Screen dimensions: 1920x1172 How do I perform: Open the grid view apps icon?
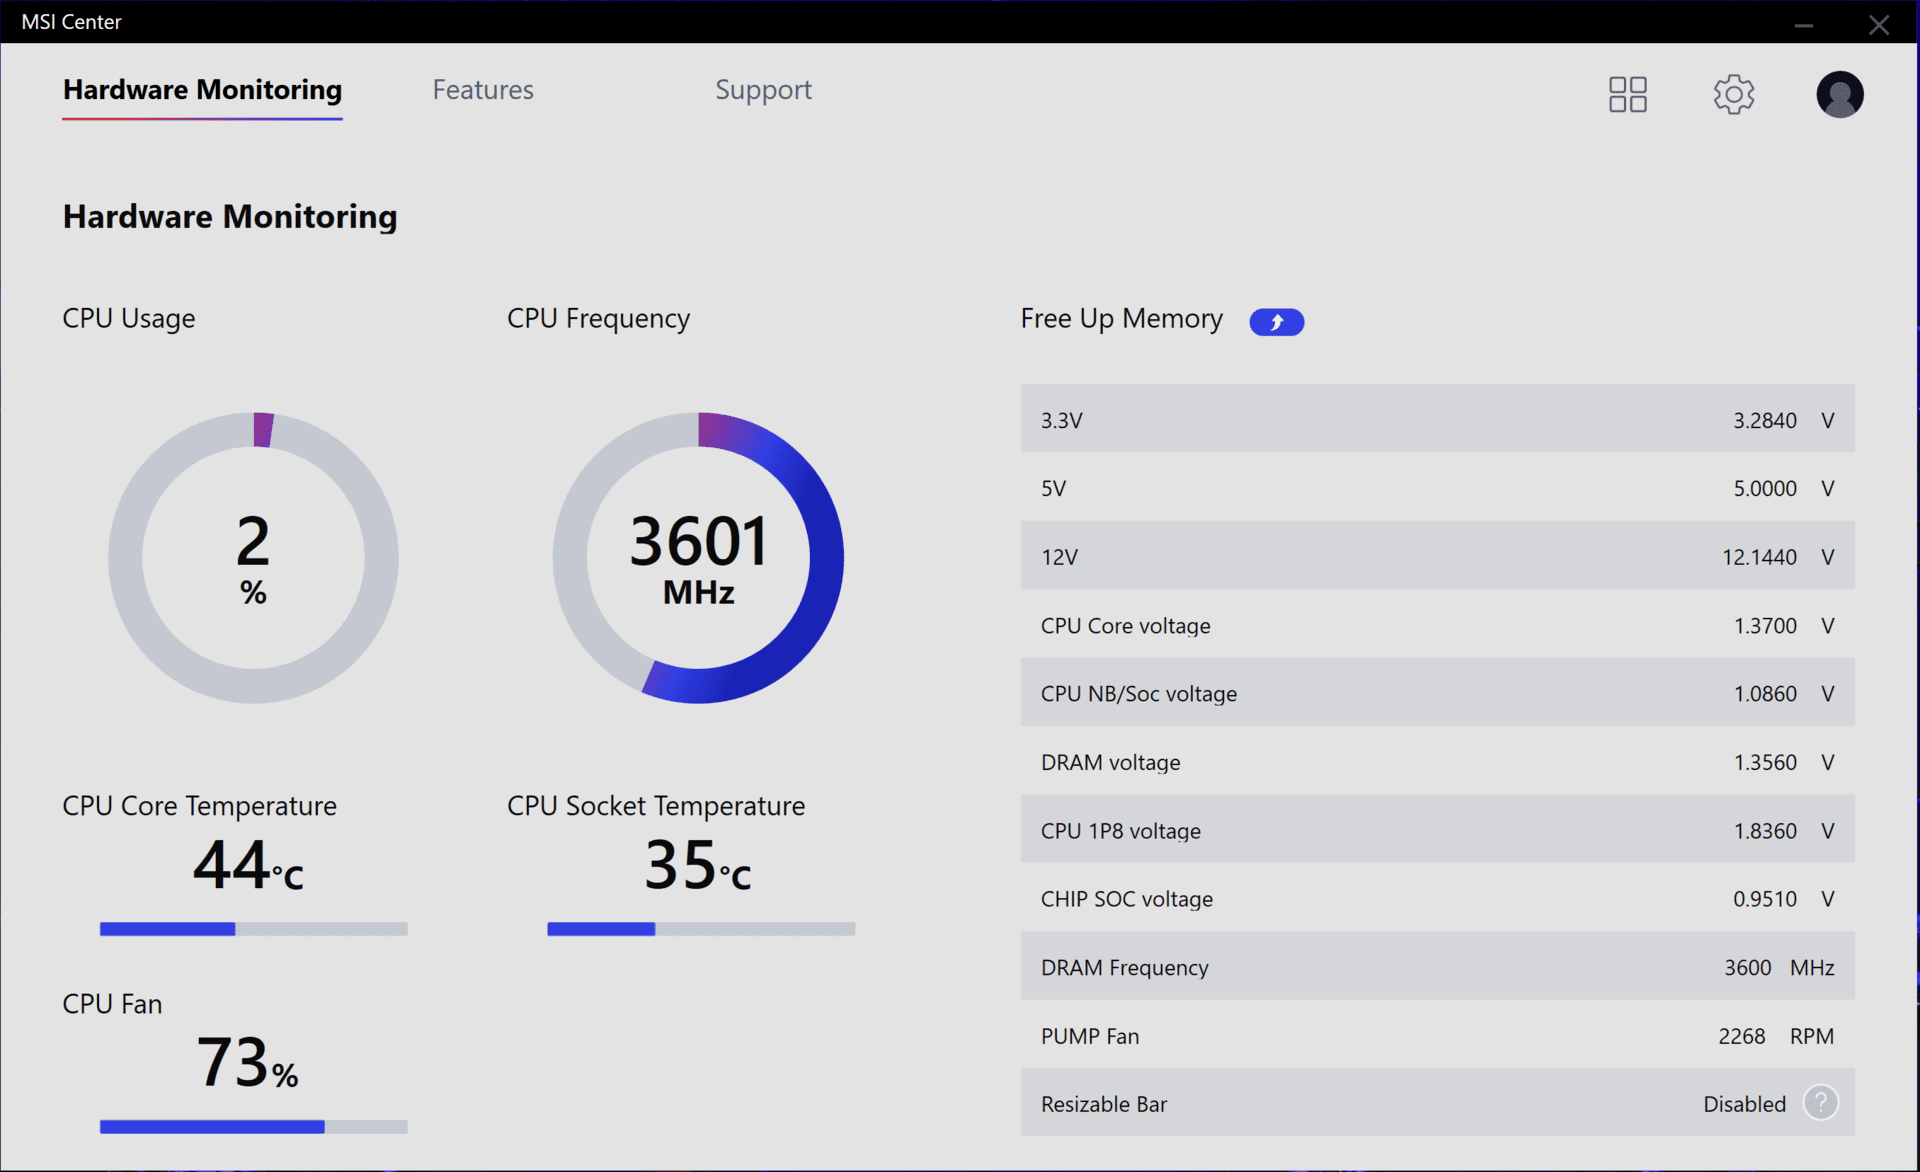(1627, 94)
